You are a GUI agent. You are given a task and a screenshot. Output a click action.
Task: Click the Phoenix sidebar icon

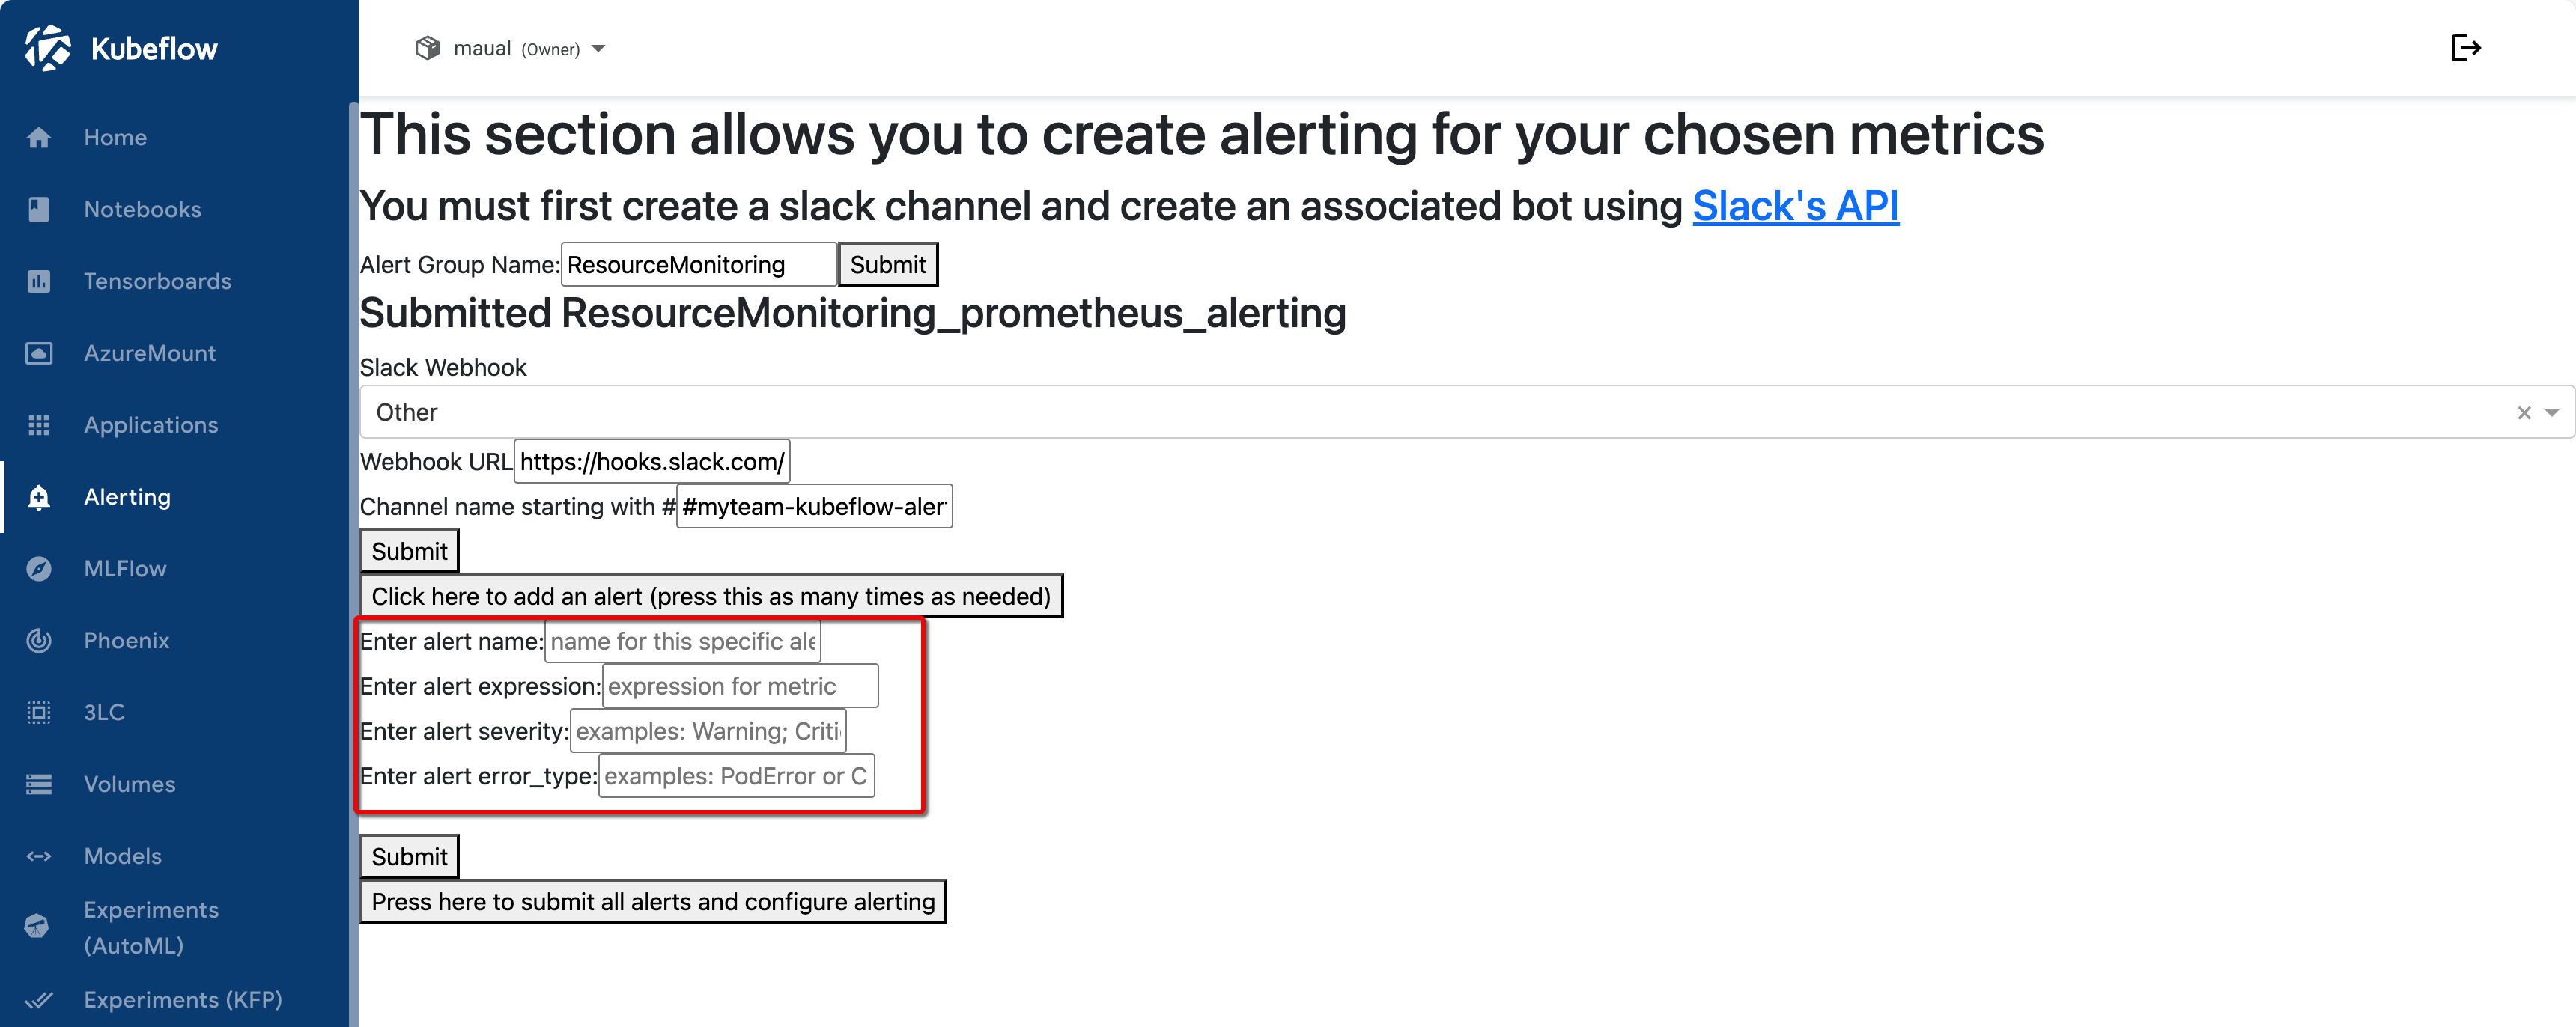pyautogui.click(x=40, y=640)
